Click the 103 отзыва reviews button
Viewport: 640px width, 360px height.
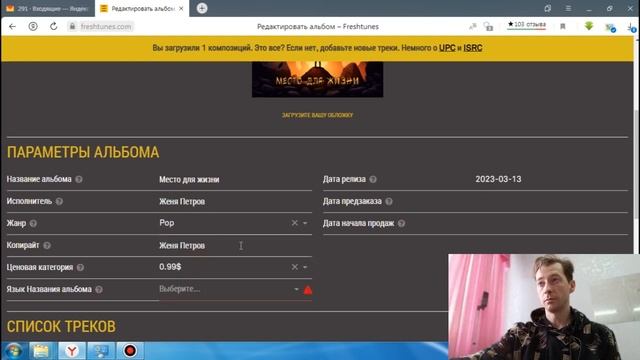tap(527, 25)
